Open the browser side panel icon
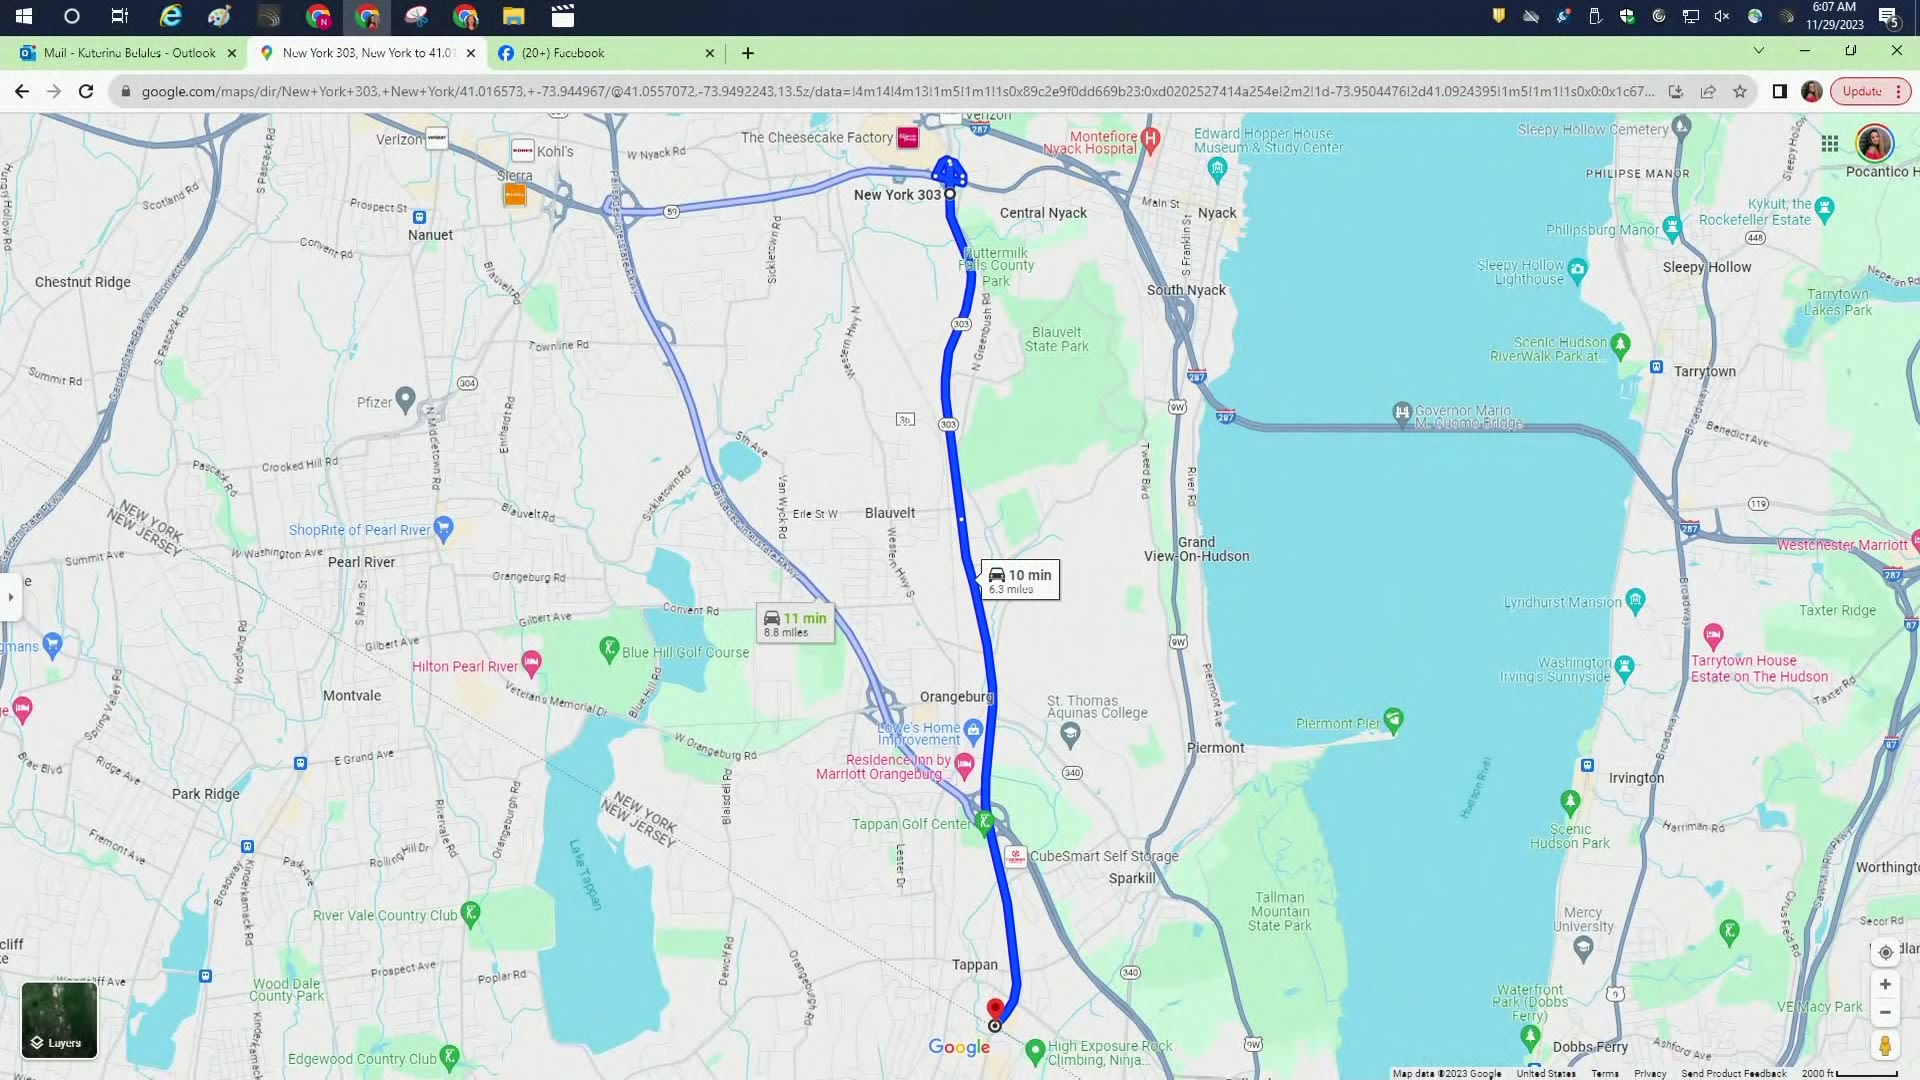The image size is (1920, 1080). (1779, 91)
